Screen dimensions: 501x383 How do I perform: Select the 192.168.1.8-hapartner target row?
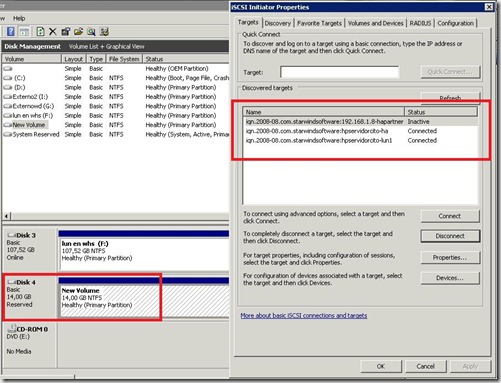pos(360,122)
